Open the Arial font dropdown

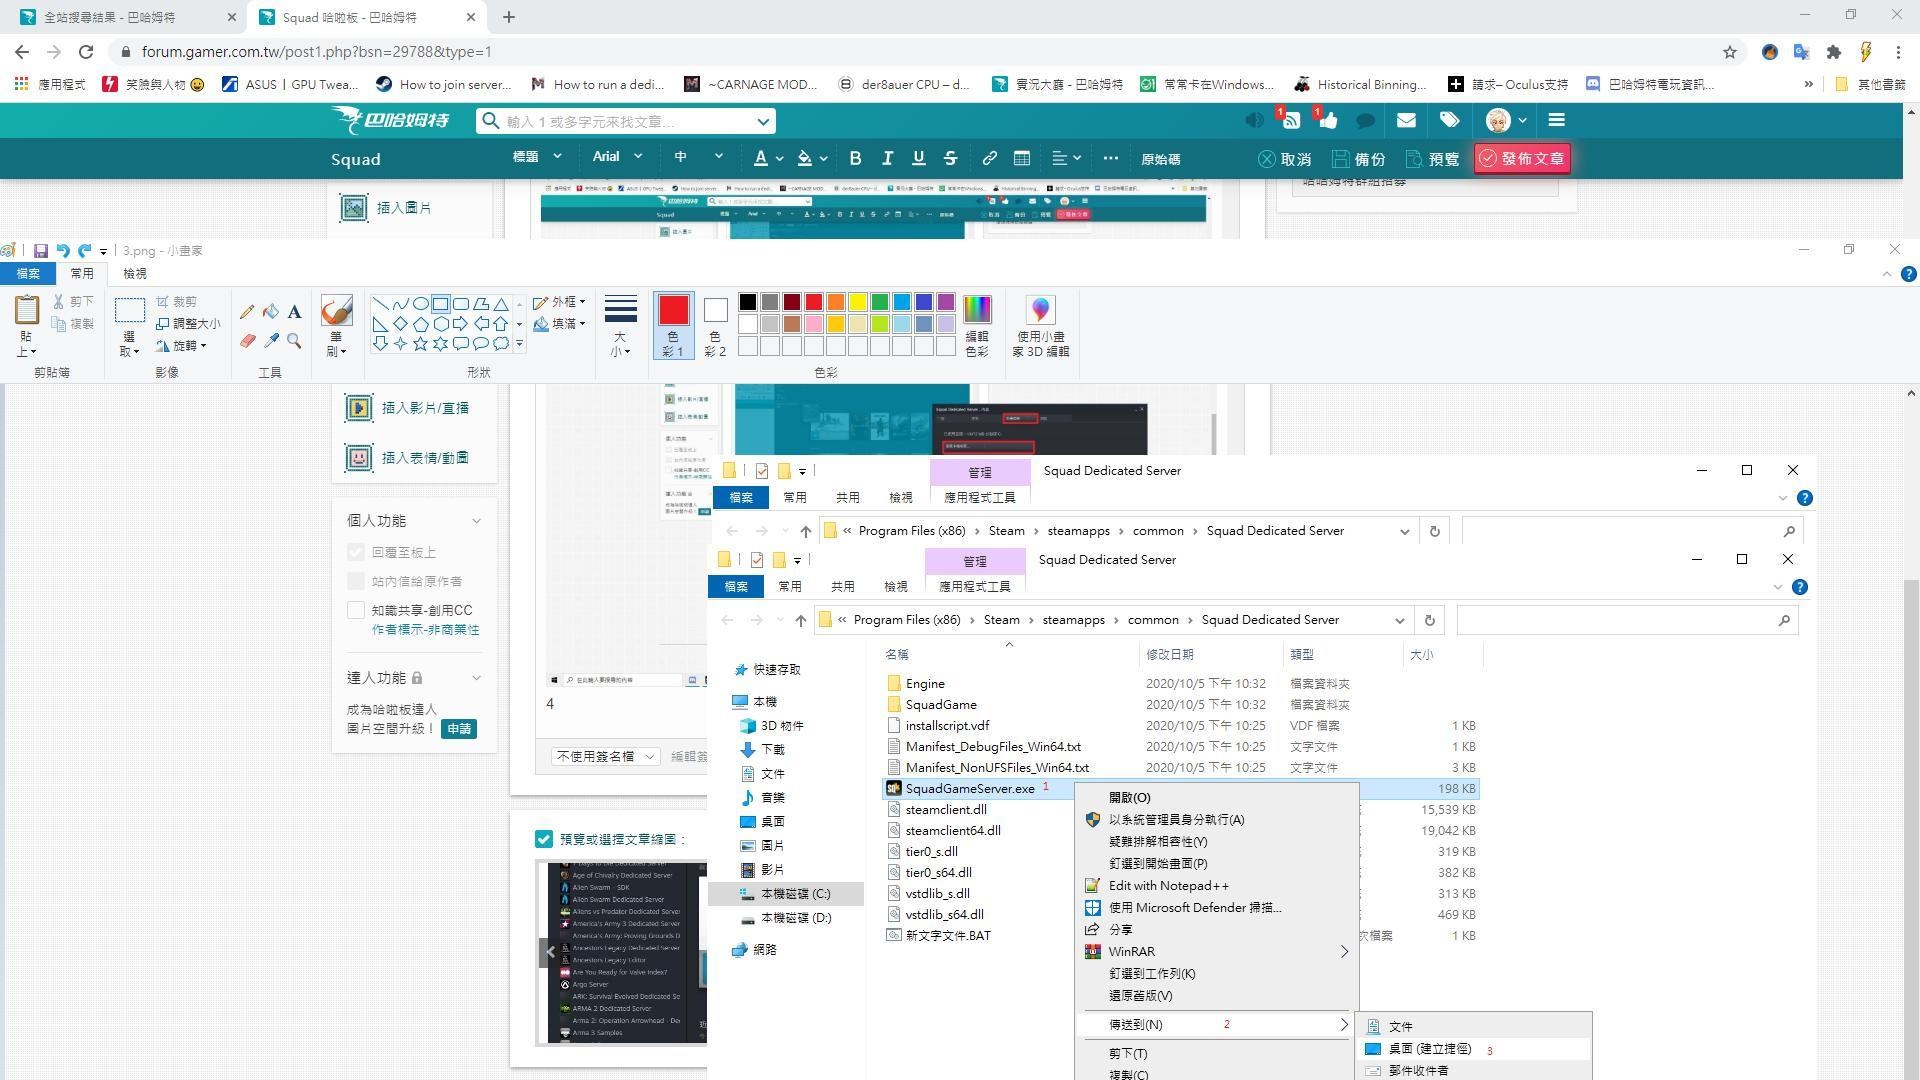point(617,157)
